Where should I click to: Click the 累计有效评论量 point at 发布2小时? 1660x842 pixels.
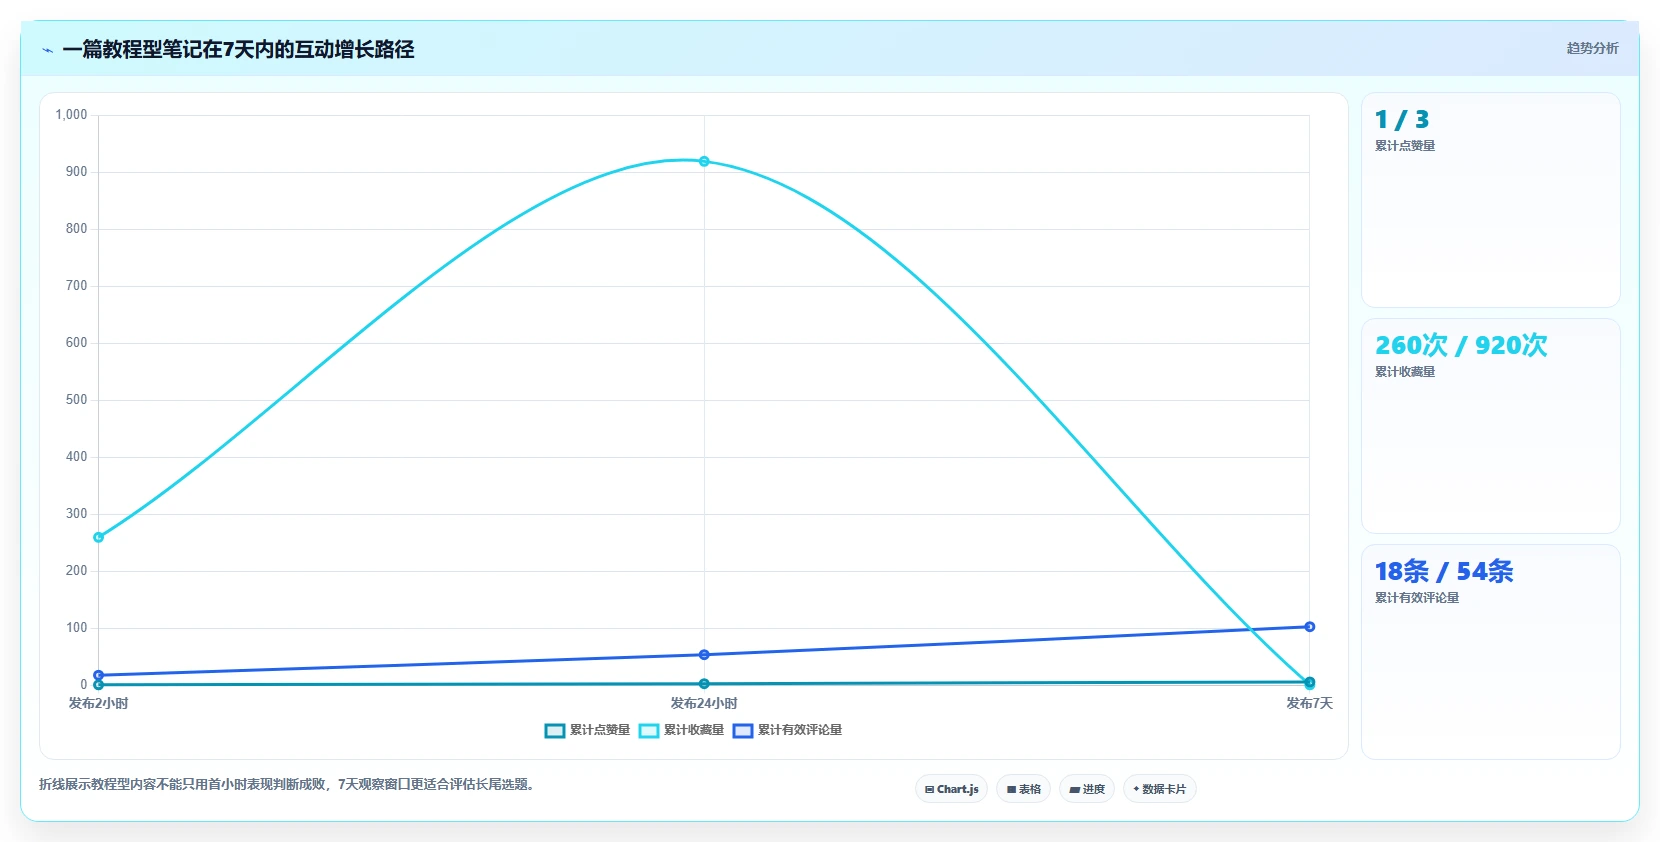[98, 675]
